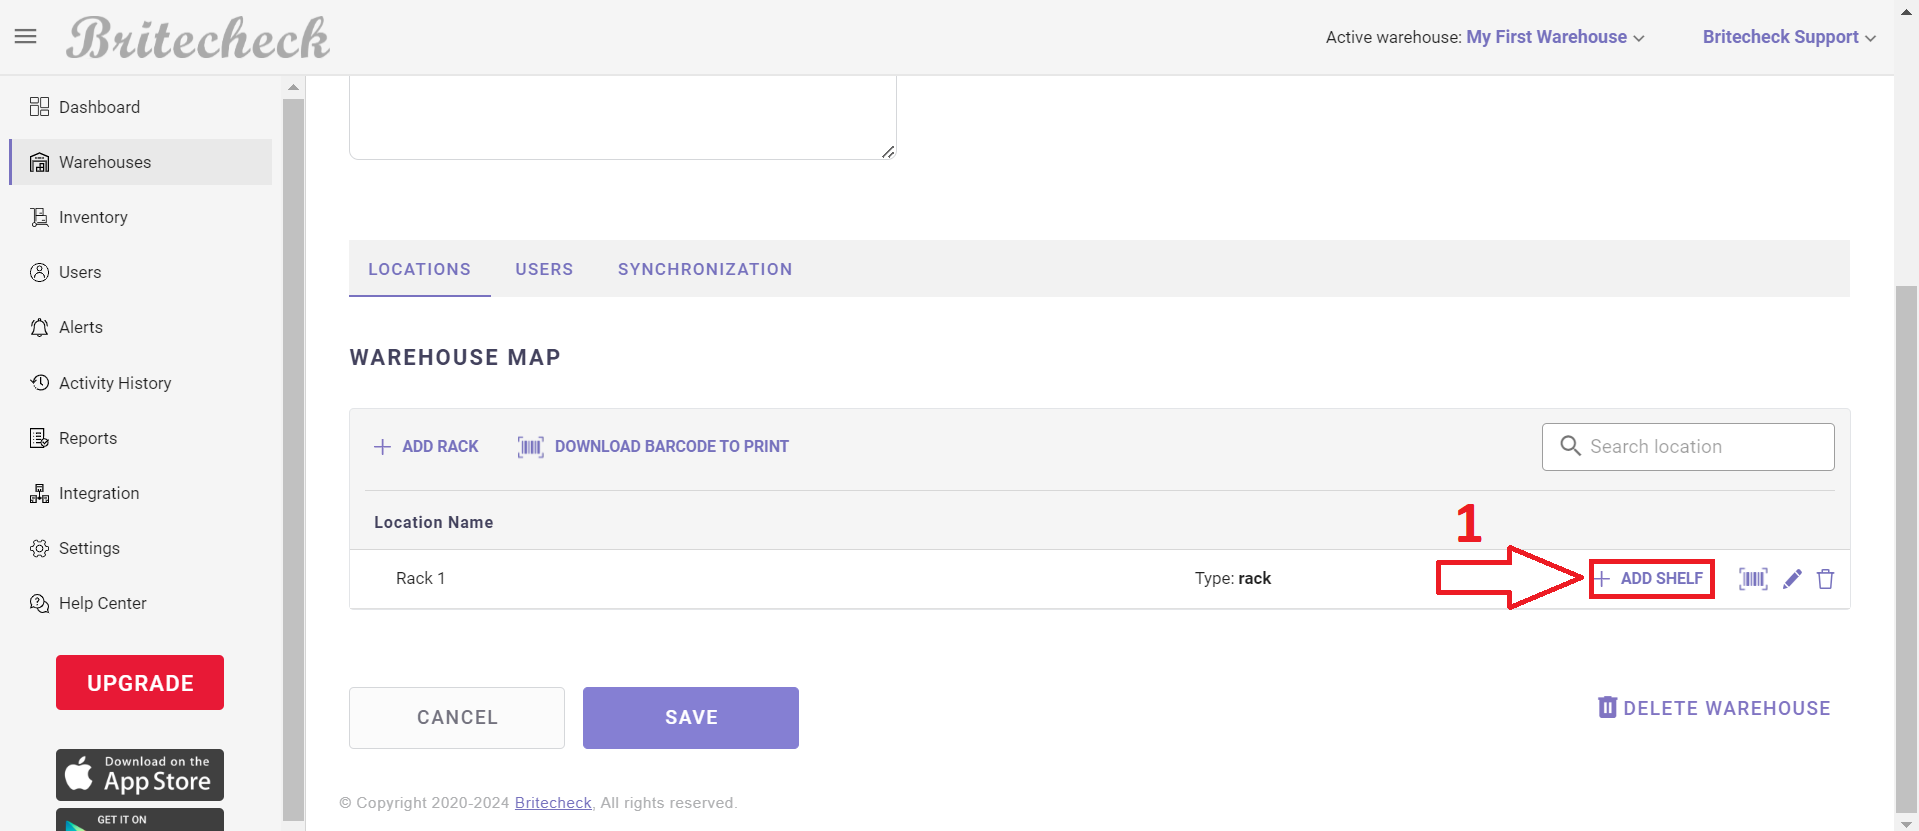Click the plus icon beside Add Rack

click(382, 447)
